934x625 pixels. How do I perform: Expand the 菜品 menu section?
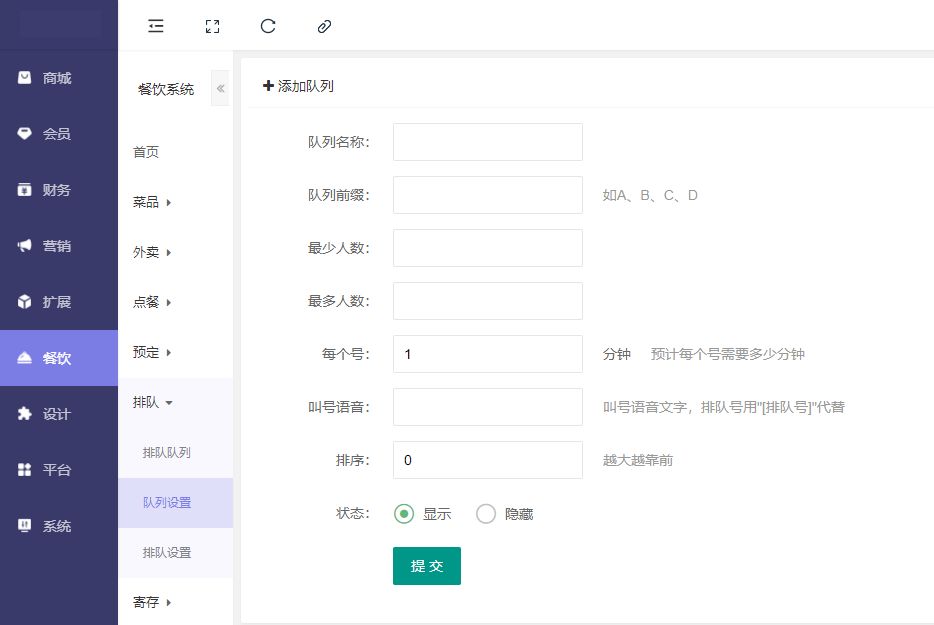pos(152,202)
